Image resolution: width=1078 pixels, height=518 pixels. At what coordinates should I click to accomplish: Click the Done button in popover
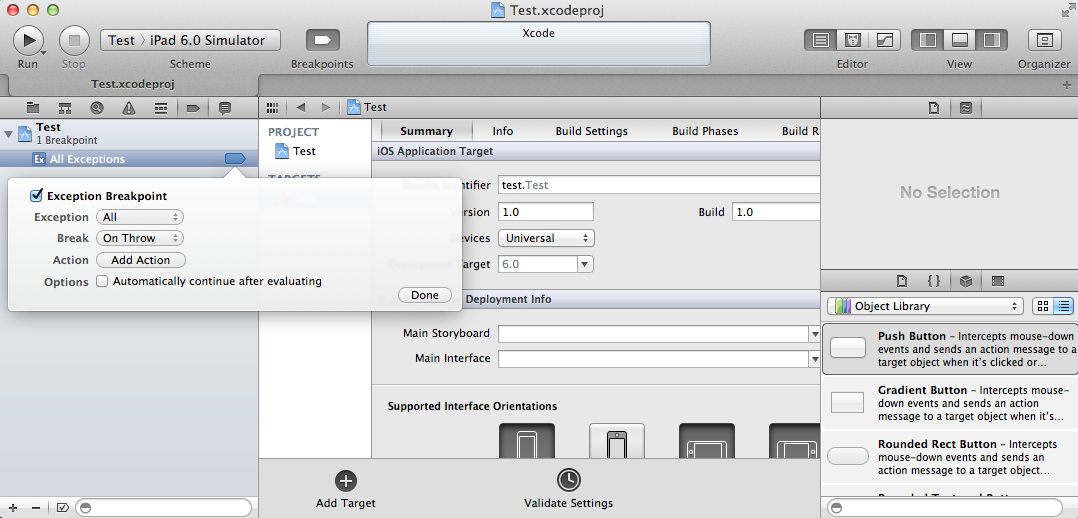click(424, 295)
